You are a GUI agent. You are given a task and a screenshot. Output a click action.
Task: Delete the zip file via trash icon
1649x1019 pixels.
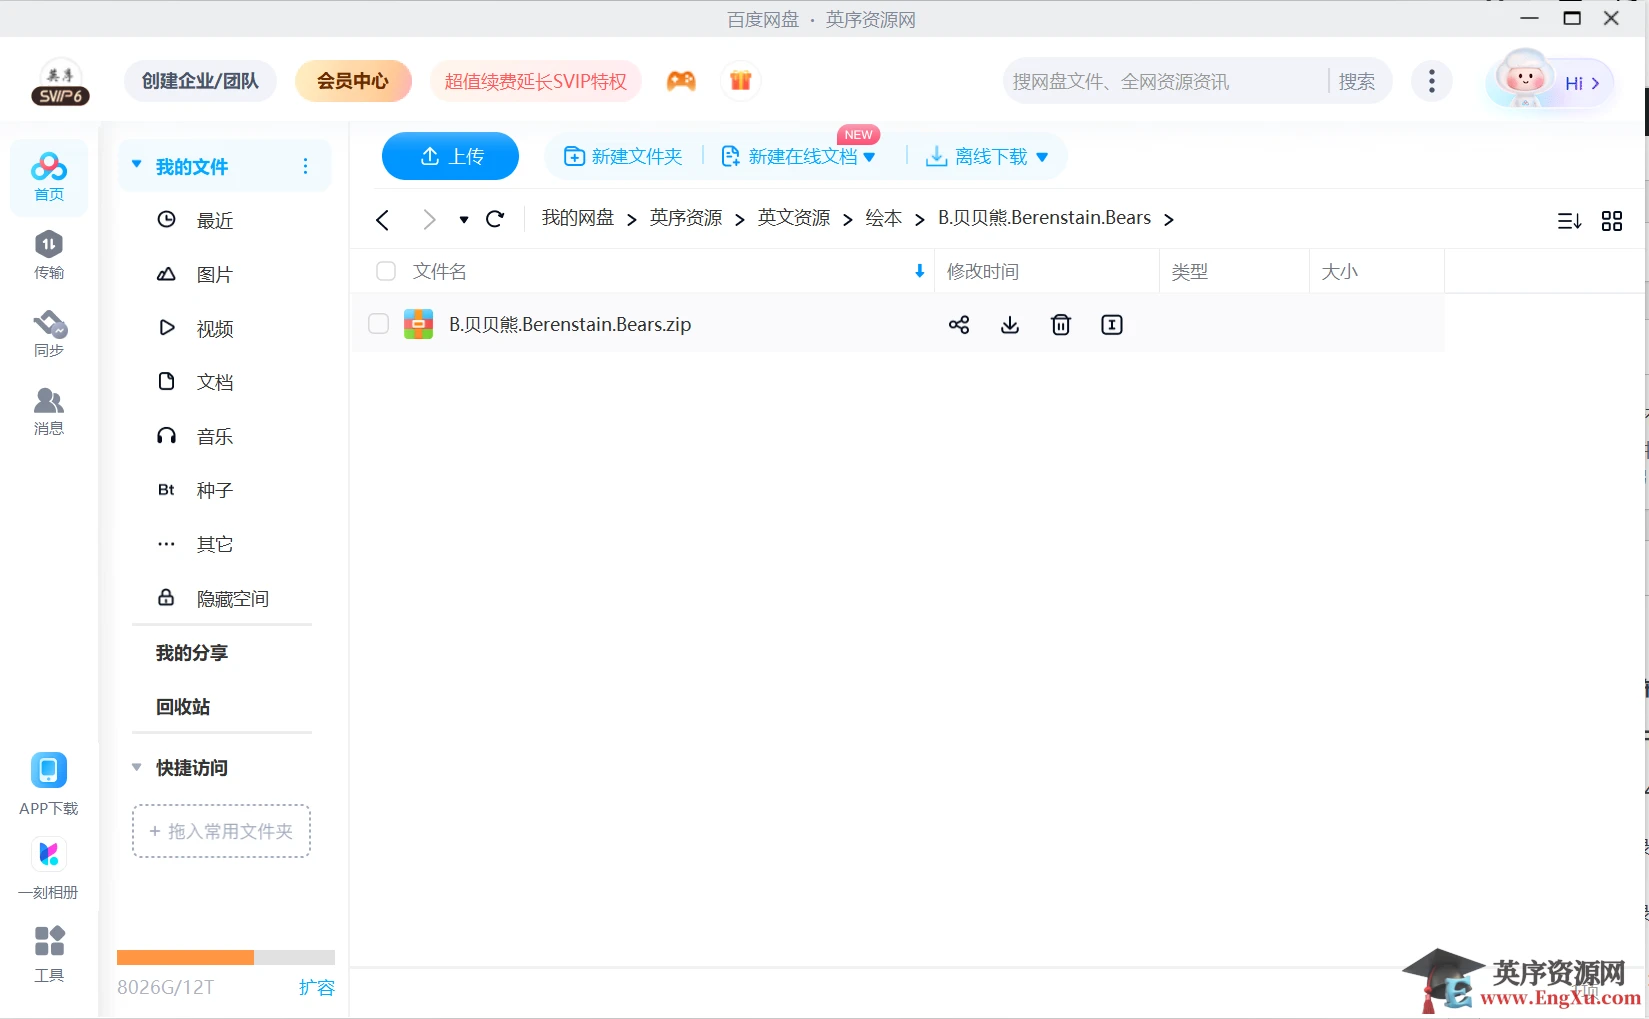(x=1061, y=324)
